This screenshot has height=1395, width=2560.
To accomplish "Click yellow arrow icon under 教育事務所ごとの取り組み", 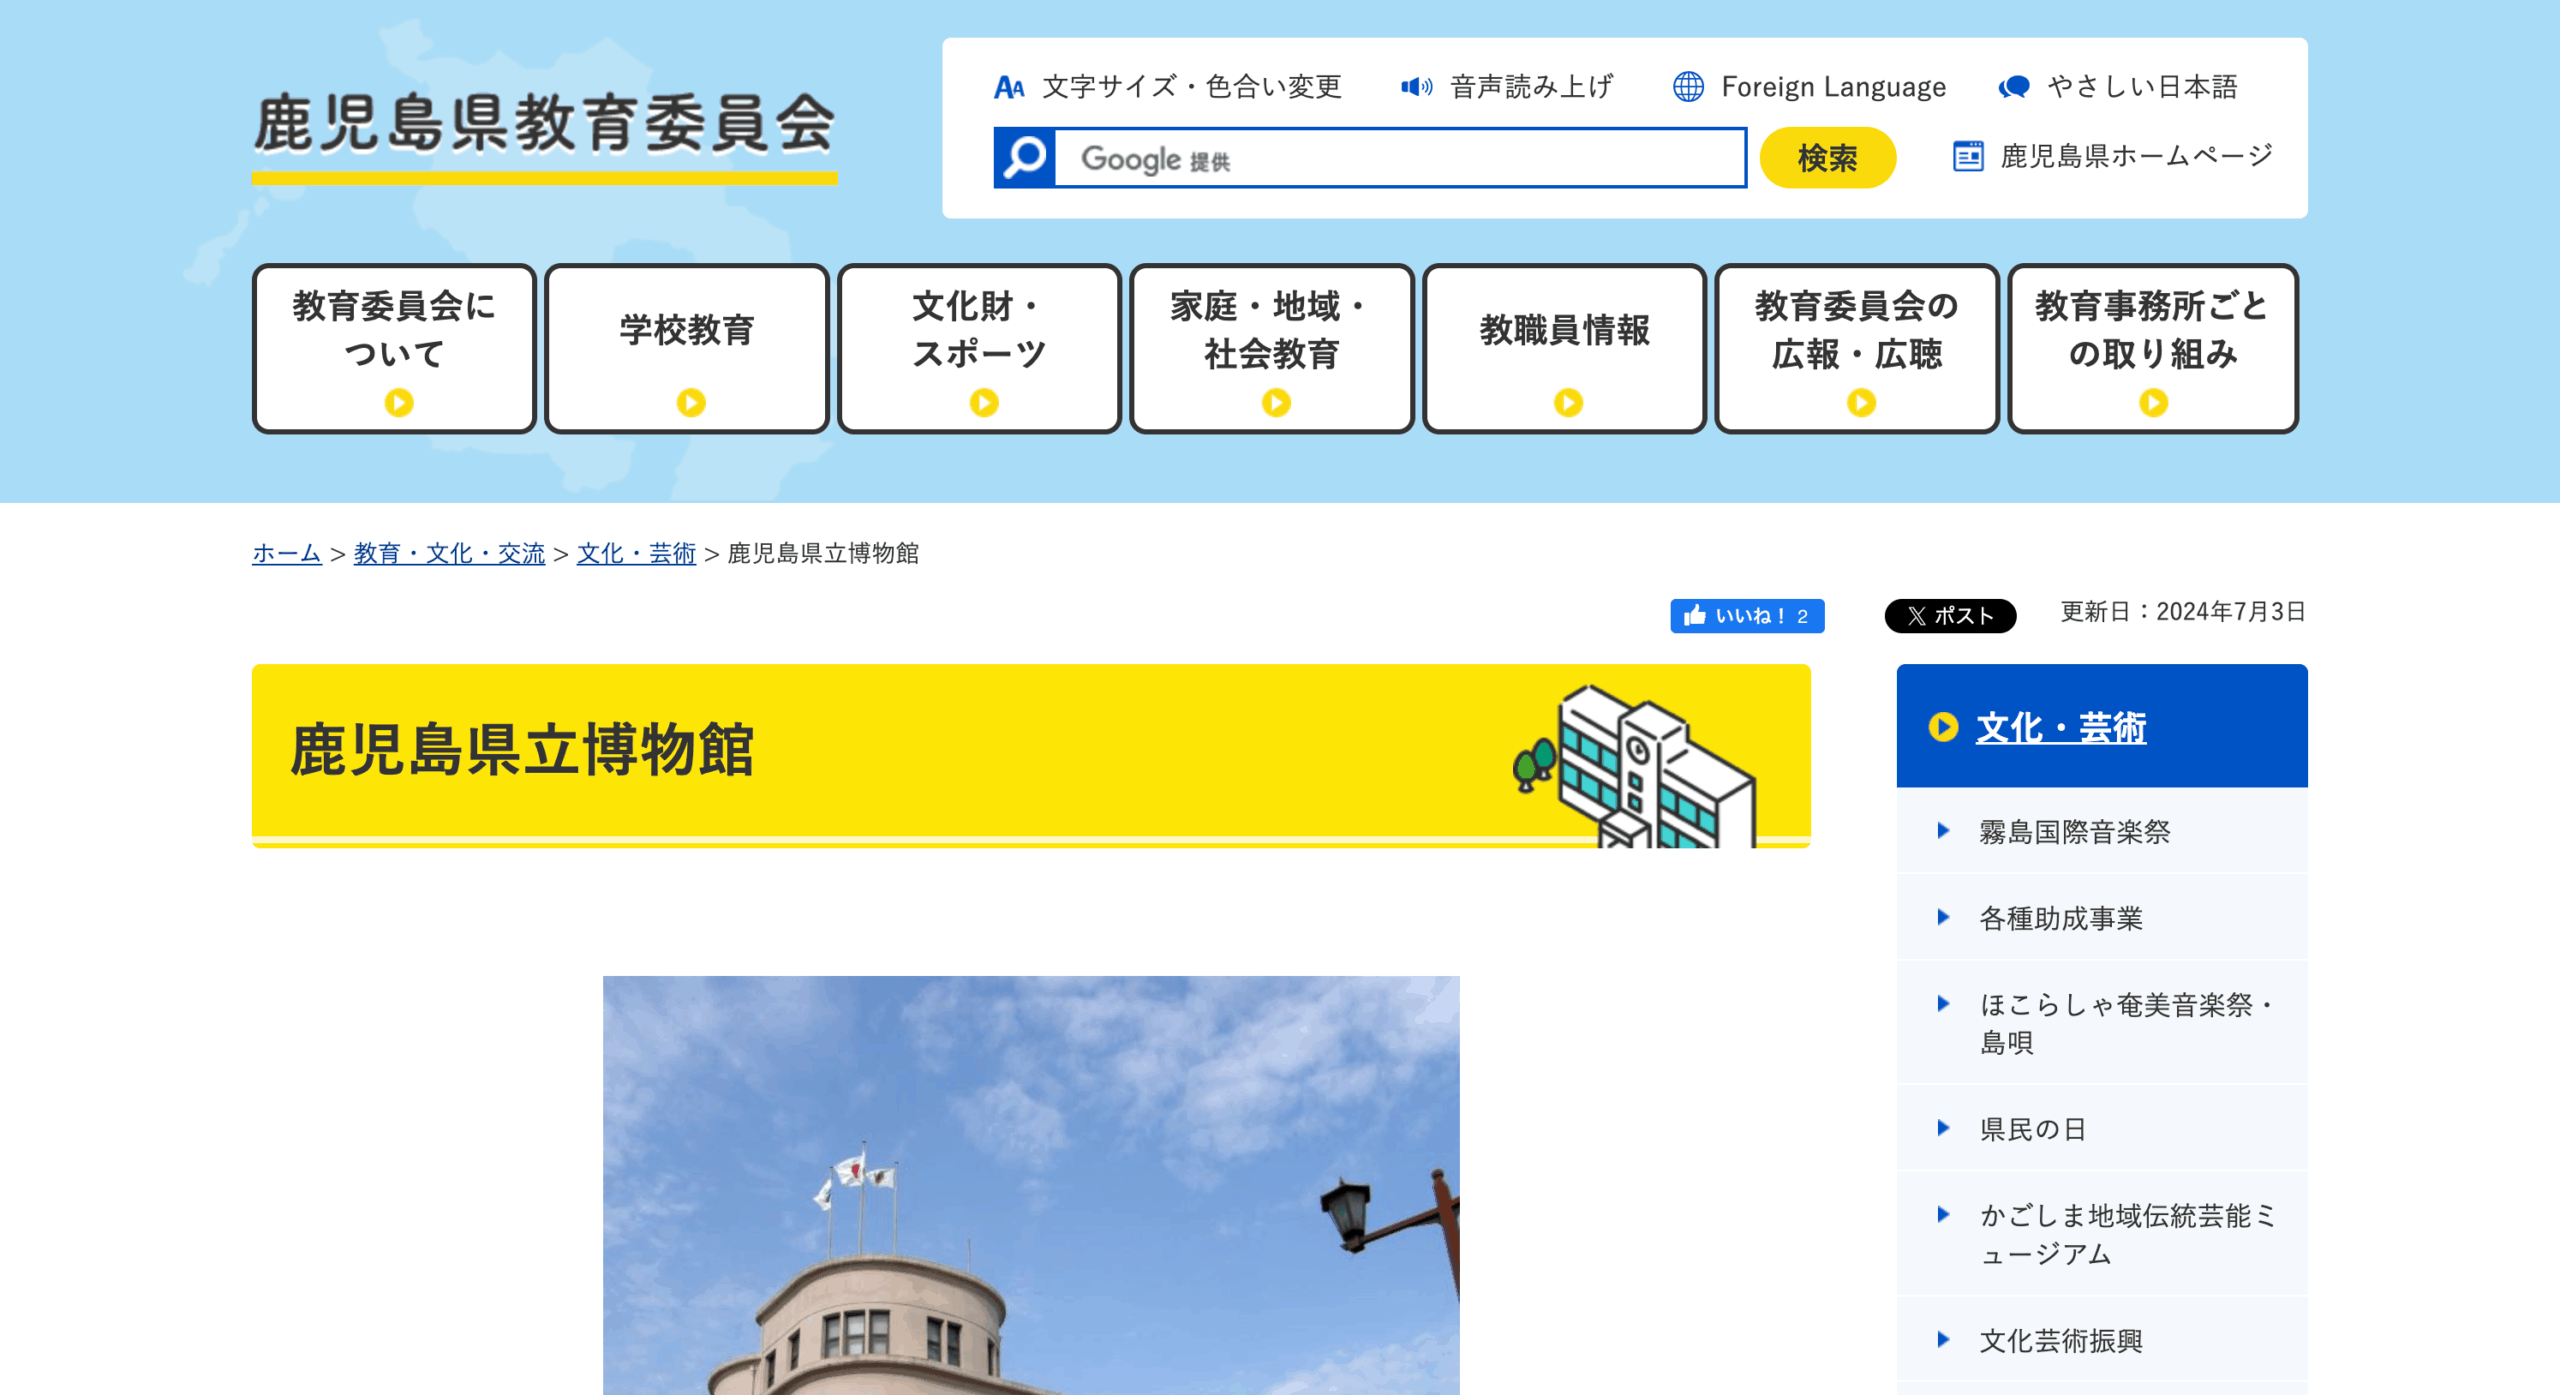I will coord(2153,403).
